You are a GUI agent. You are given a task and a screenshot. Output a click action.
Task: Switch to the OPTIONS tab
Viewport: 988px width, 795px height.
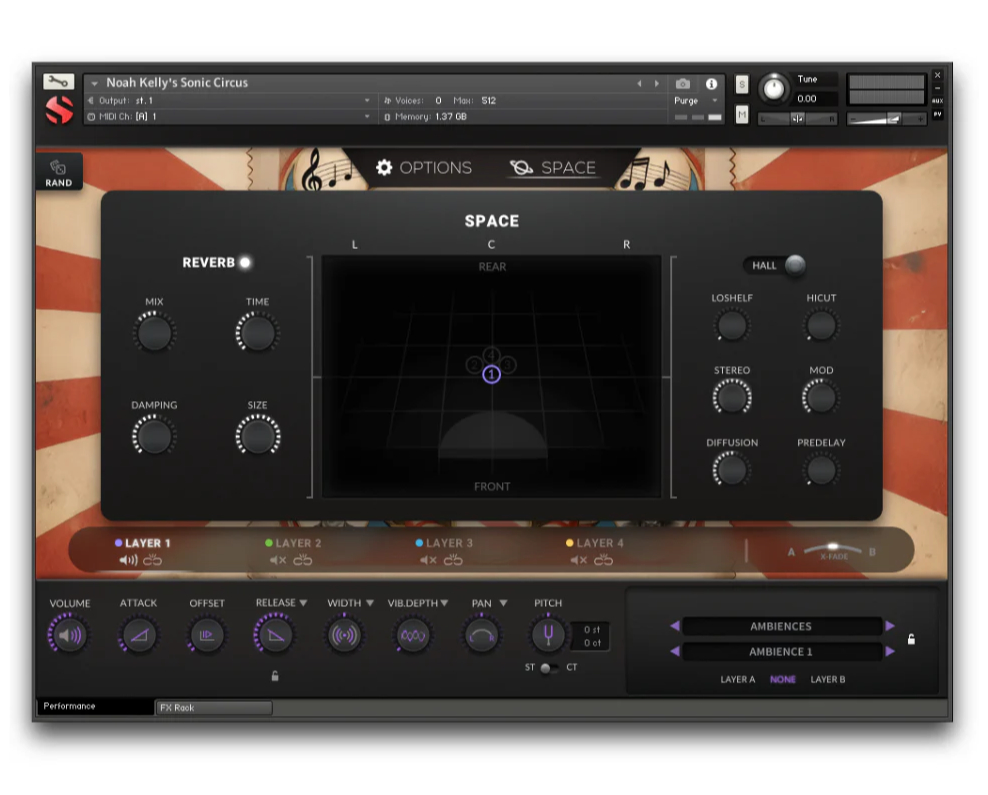(423, 168)
